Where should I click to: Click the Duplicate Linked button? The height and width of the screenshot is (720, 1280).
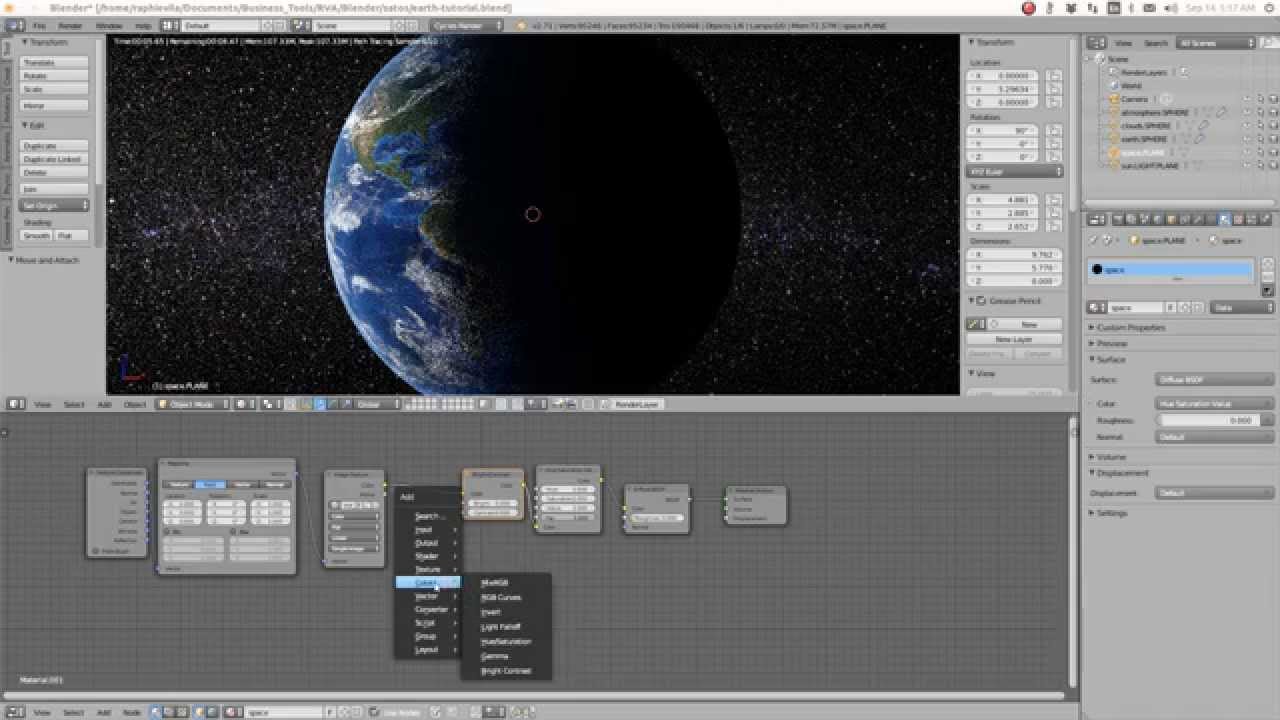coord(54,159)
